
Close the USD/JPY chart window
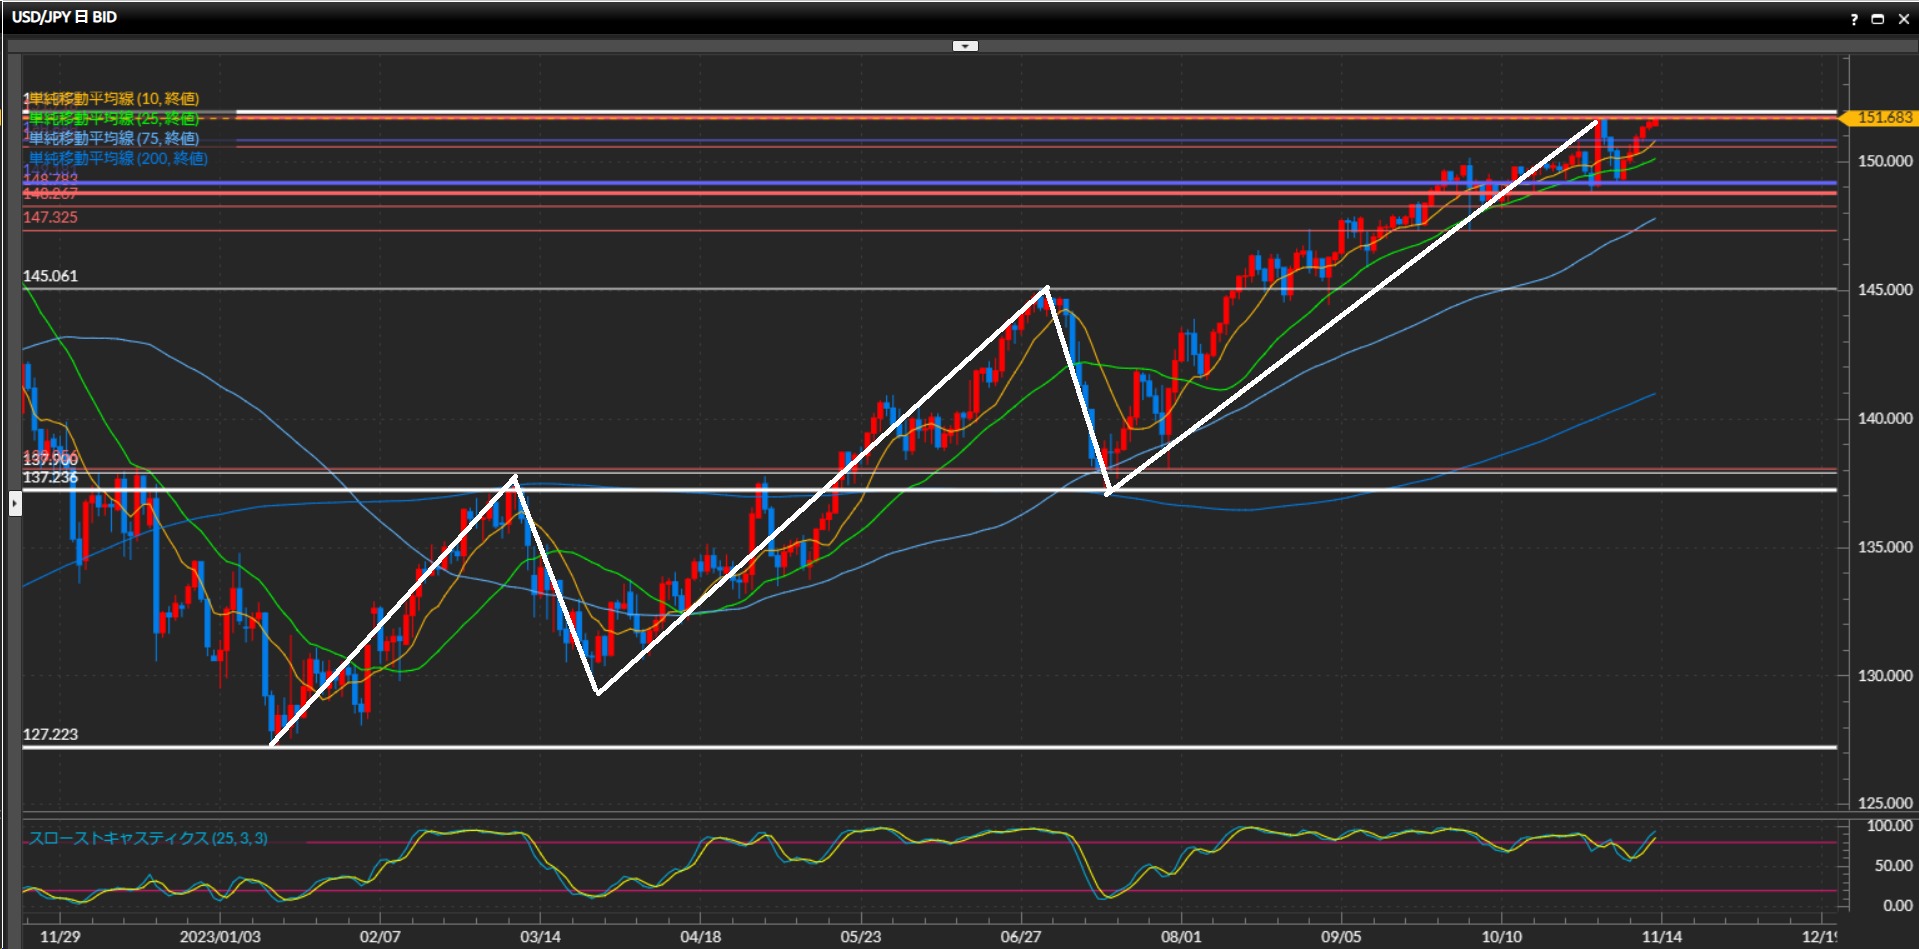pyautogui.click(x=1902, y=19)
